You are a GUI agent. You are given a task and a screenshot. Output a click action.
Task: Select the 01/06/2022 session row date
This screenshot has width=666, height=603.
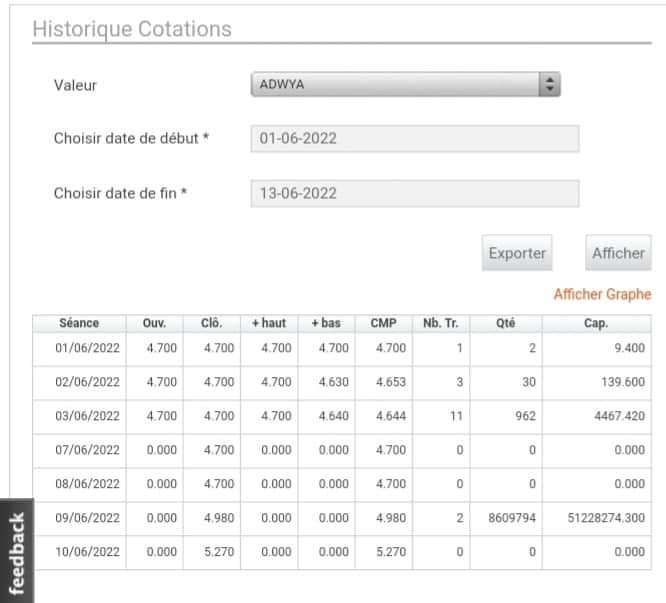(87, 348)
